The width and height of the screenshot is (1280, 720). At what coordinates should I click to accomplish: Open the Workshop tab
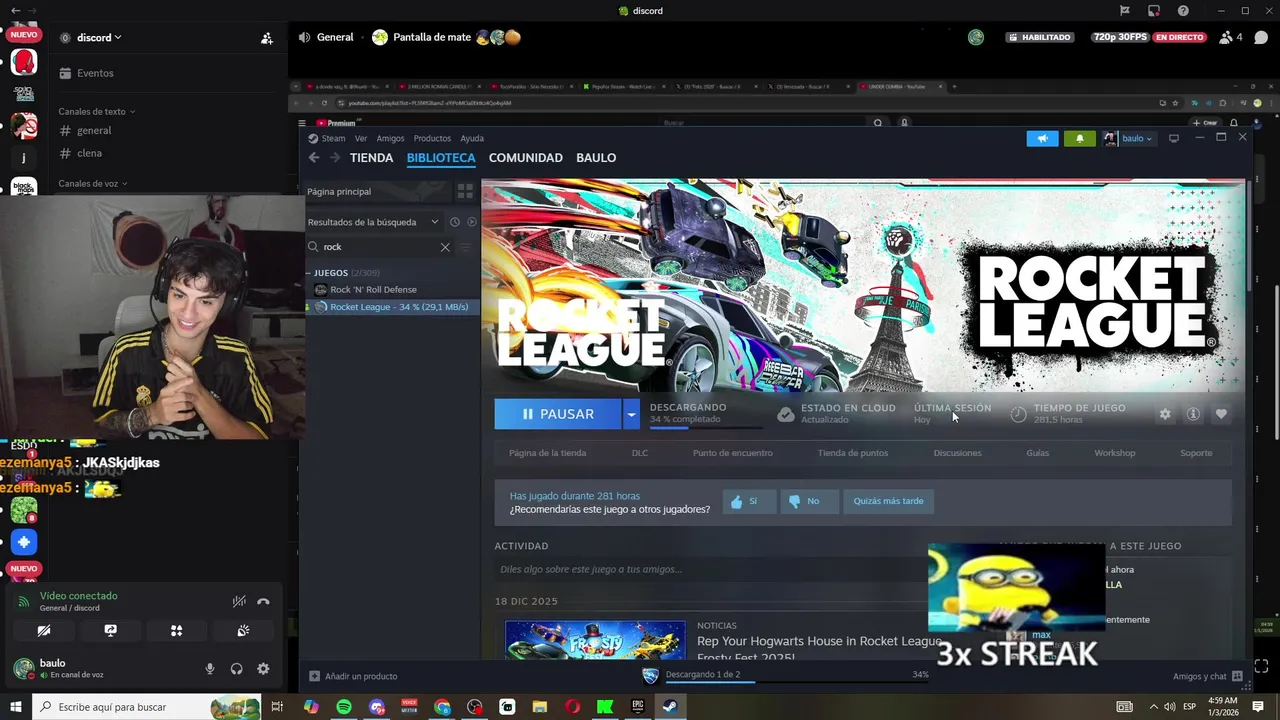click(1115, 453)
